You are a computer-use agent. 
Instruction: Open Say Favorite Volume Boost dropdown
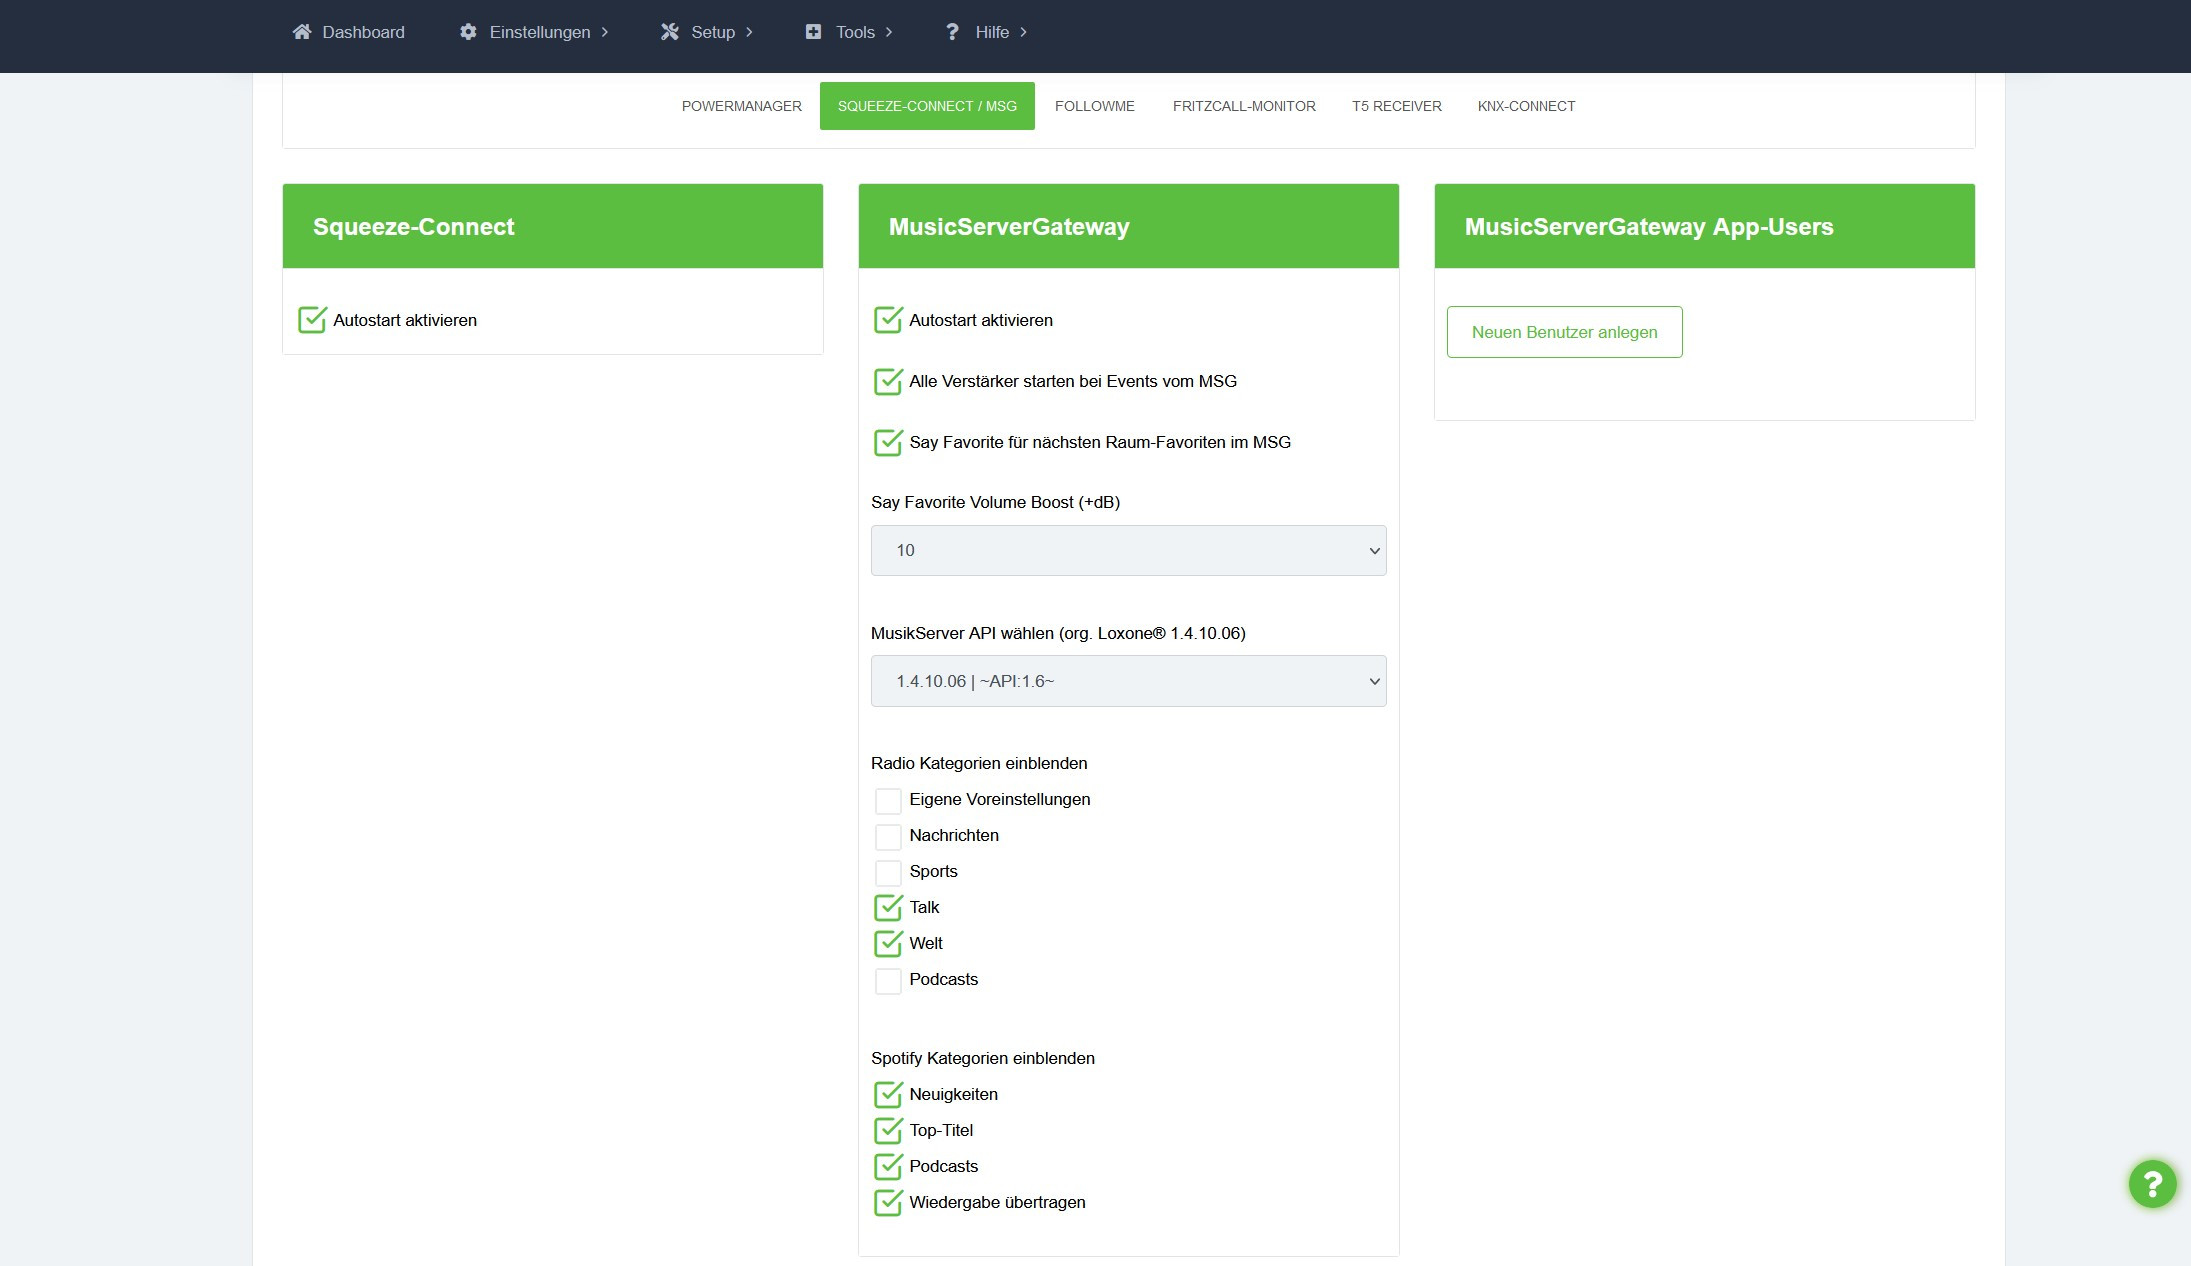coord(1128,550)
